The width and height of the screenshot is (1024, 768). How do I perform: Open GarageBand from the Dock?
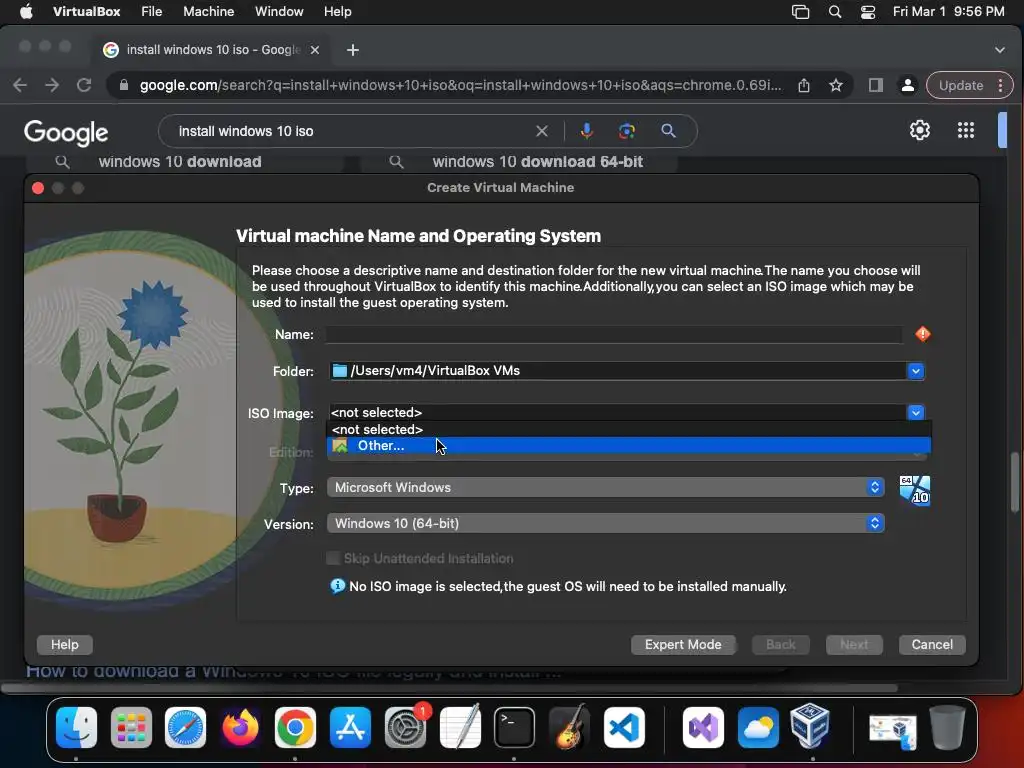569,727
